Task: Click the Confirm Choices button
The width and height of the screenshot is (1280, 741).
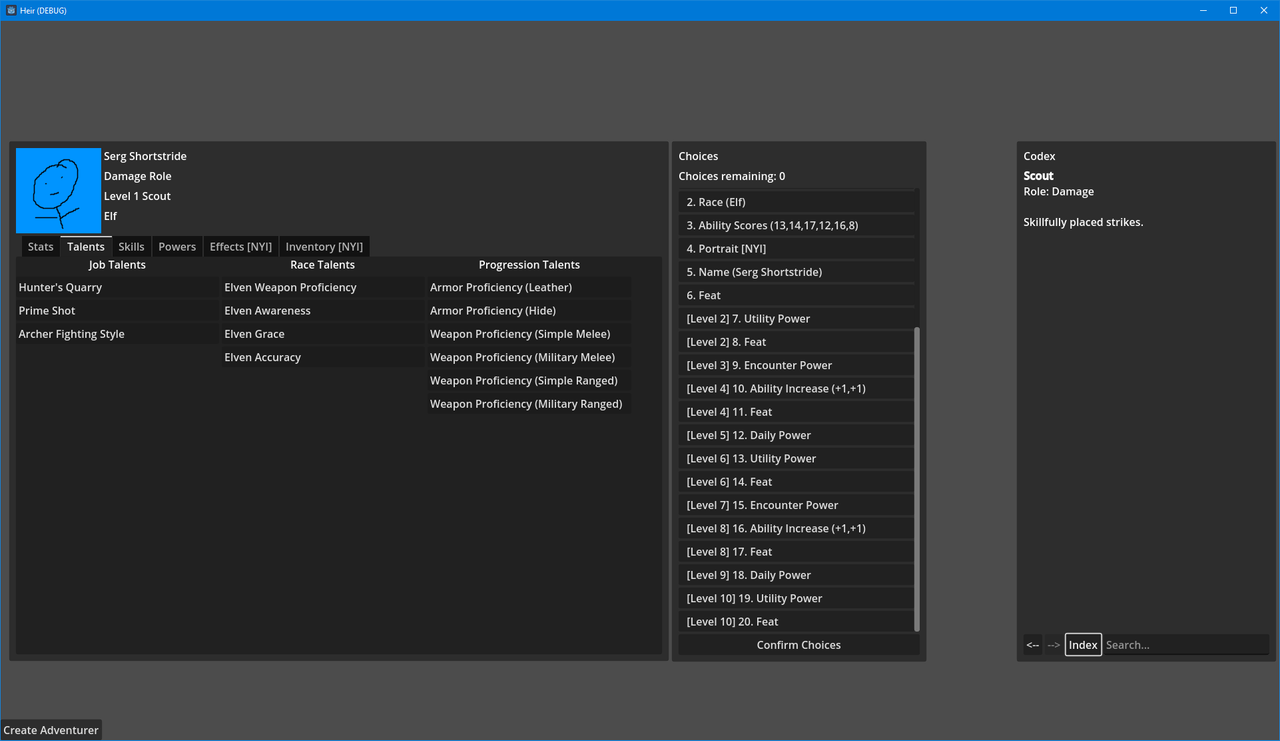Action: click(799, 645)
